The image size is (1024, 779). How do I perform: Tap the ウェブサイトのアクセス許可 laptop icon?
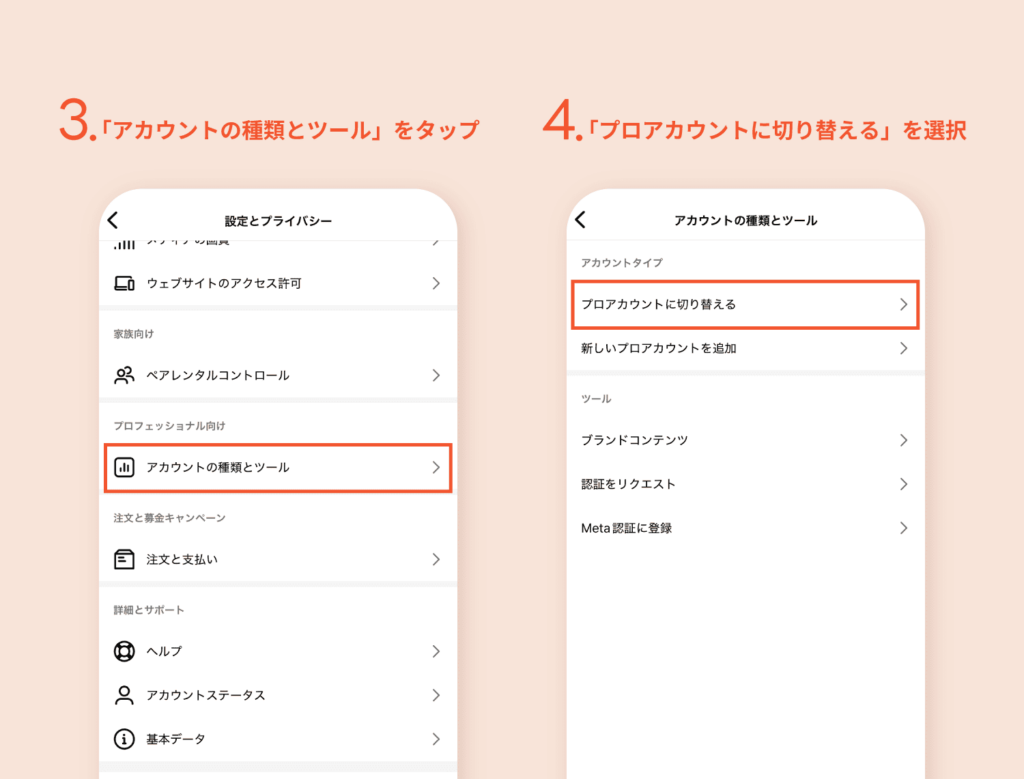tap(124, 284)
